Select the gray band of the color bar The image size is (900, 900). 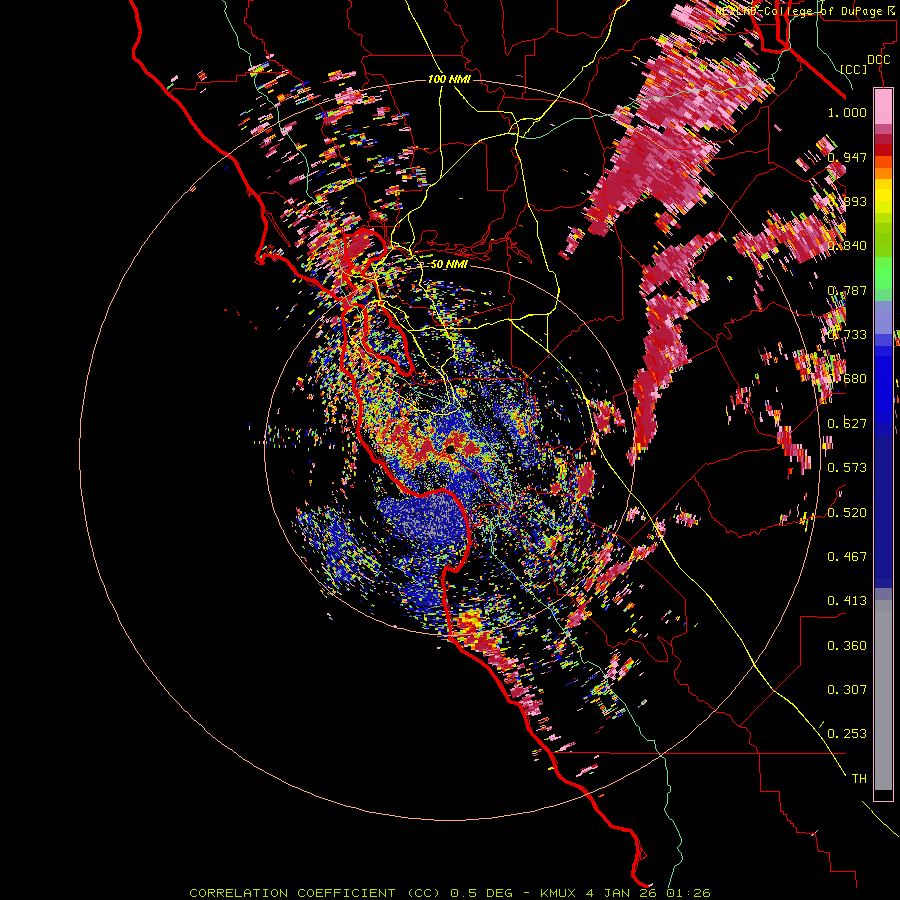pyautogui.click(x=883, y=695)
